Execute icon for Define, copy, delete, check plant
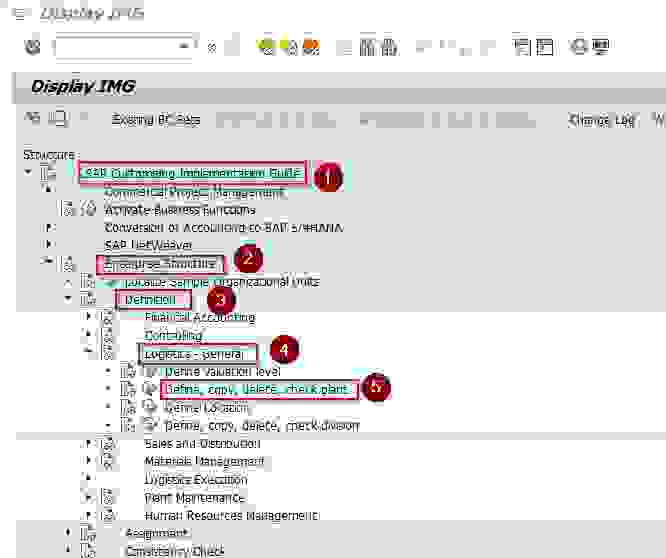Image resolution: width=666 pixels, height=558 pixels. coord(149,388)
